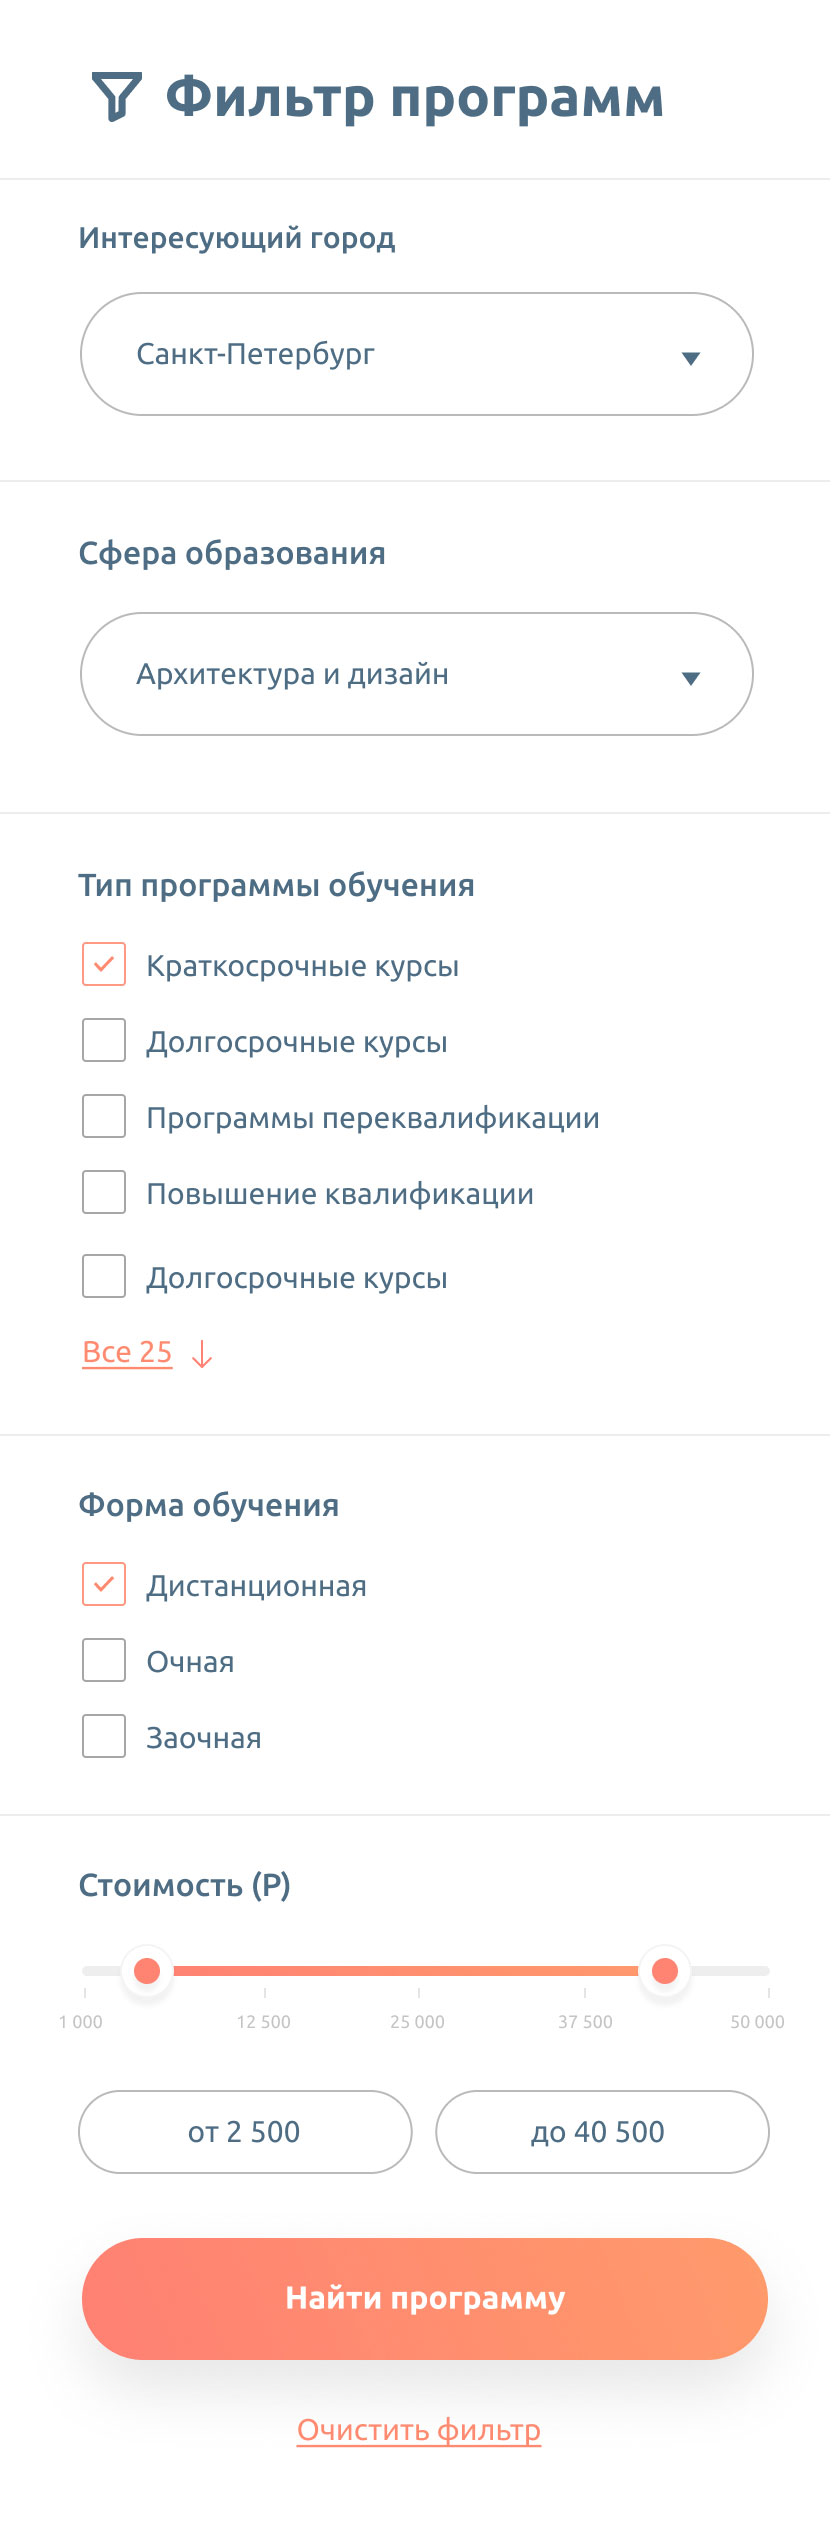This screenshot has width=838, height=2526.
Task: Expand the full list via Все 25
Action: coord(127,1352)
